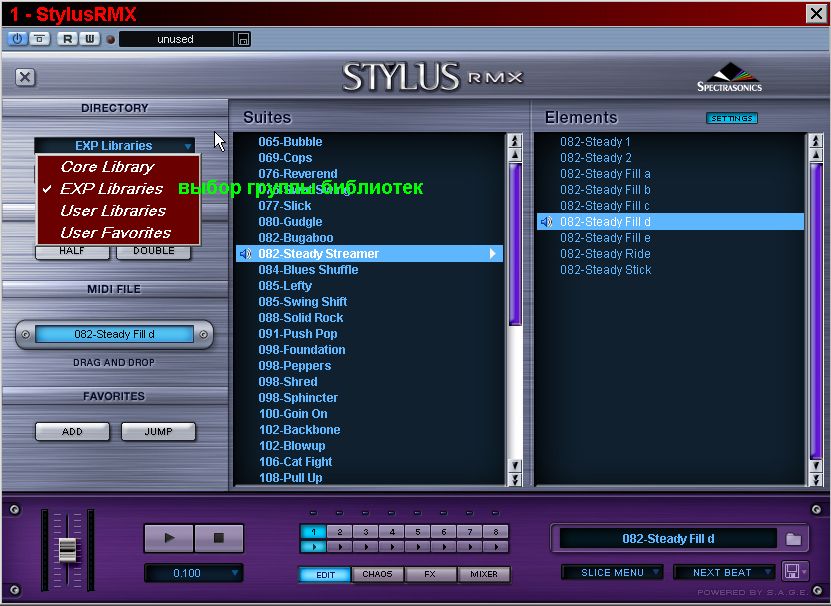Open the EXP Libraries directory dropdown
This screenshot has height=606, width=831.
(x=114, y=145)
